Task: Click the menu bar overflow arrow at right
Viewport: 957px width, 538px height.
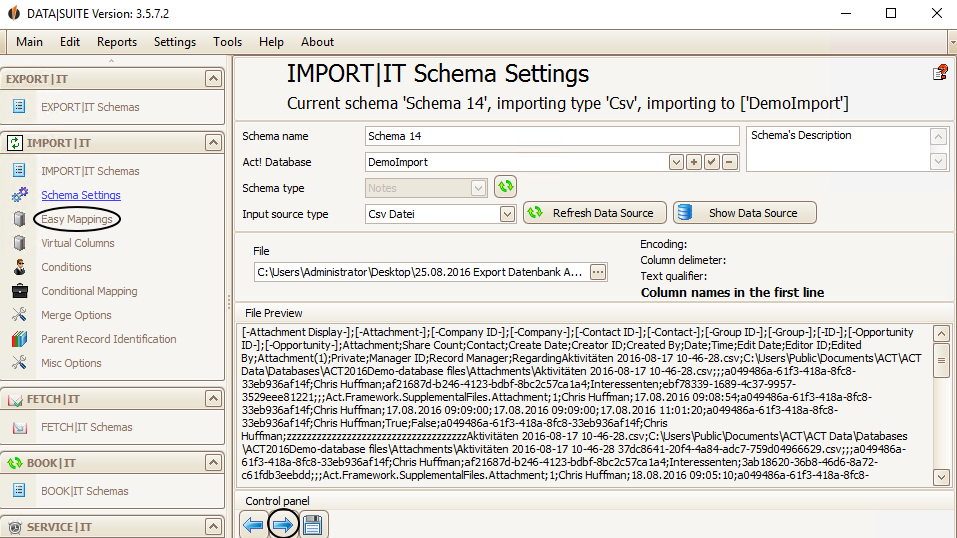Action: tap(952, 42)
